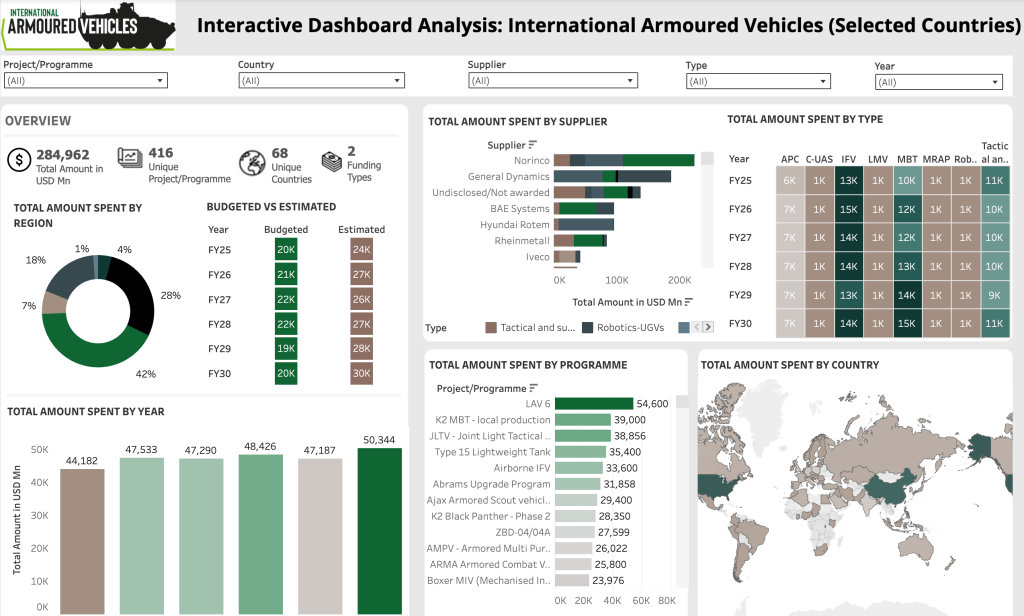
Task: Click the FY25 APC 6K heatmap cell
Action: 790,180
